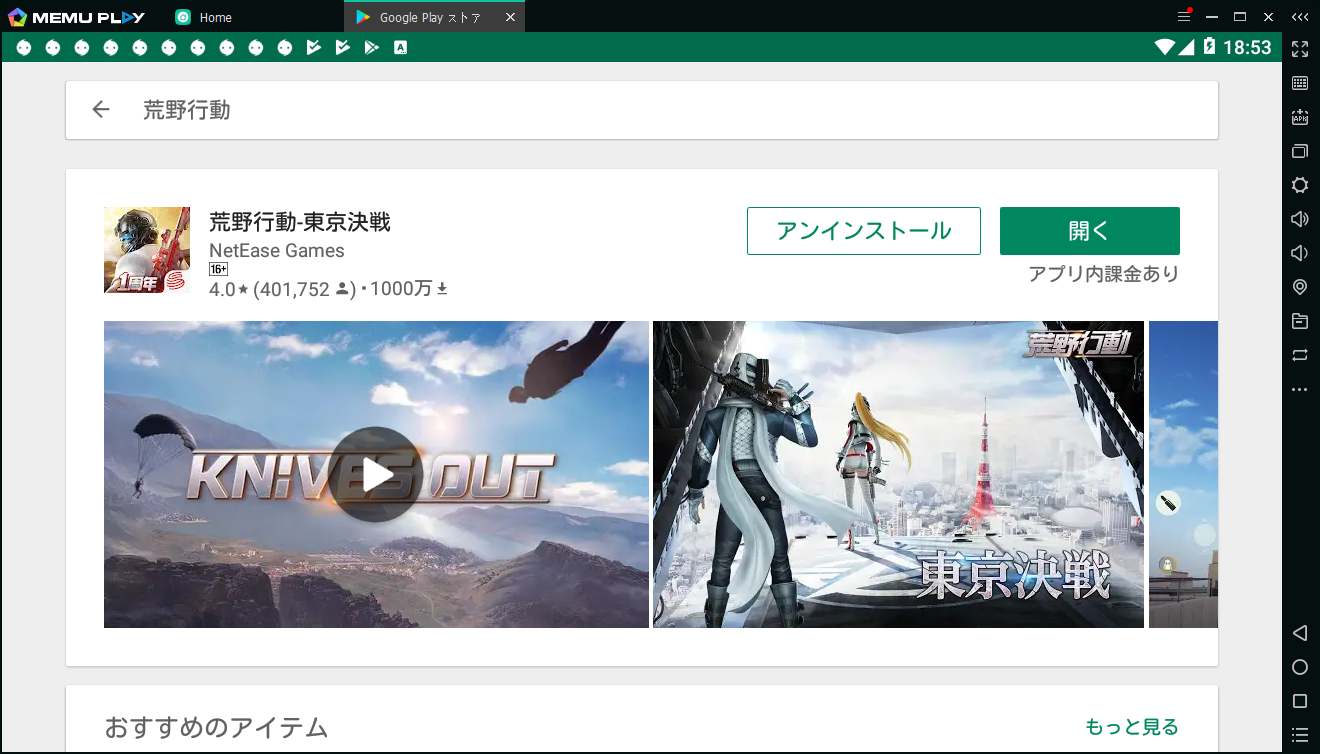The image size is (1320, 754).
Task: Open the shared folder icon
Action: point(1300,321)
